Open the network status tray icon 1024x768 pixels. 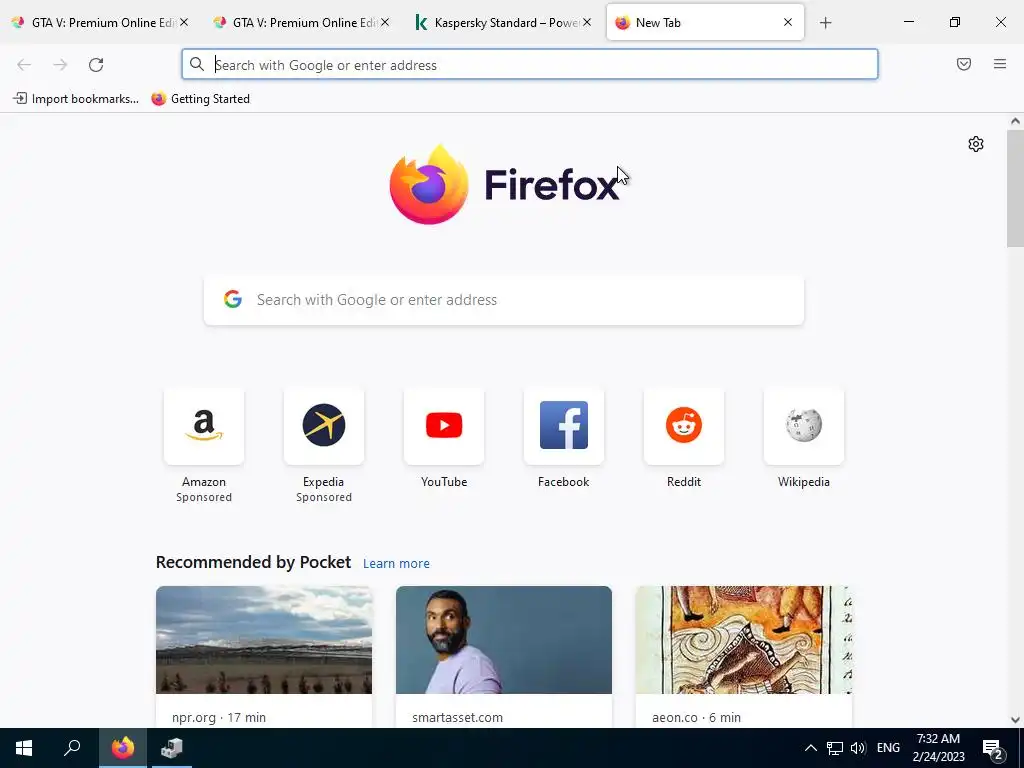point(835,748)
